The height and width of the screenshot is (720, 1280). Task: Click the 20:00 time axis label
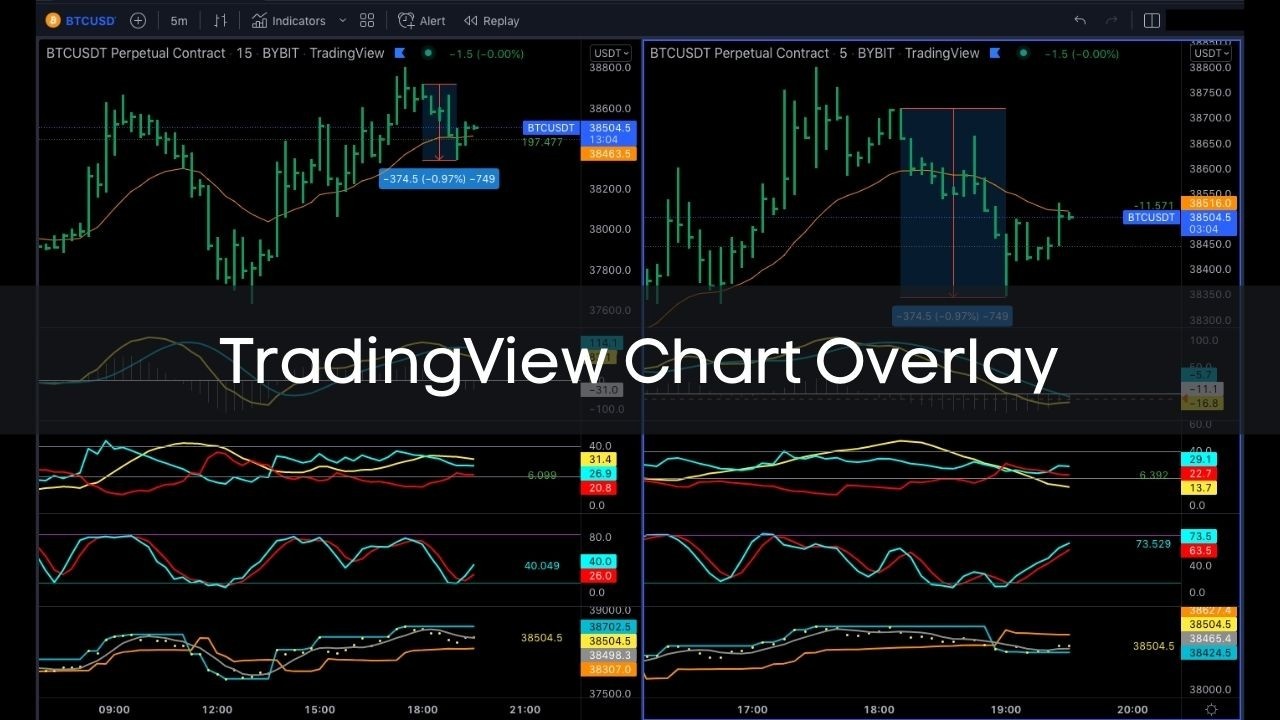tap(1133, 709)
